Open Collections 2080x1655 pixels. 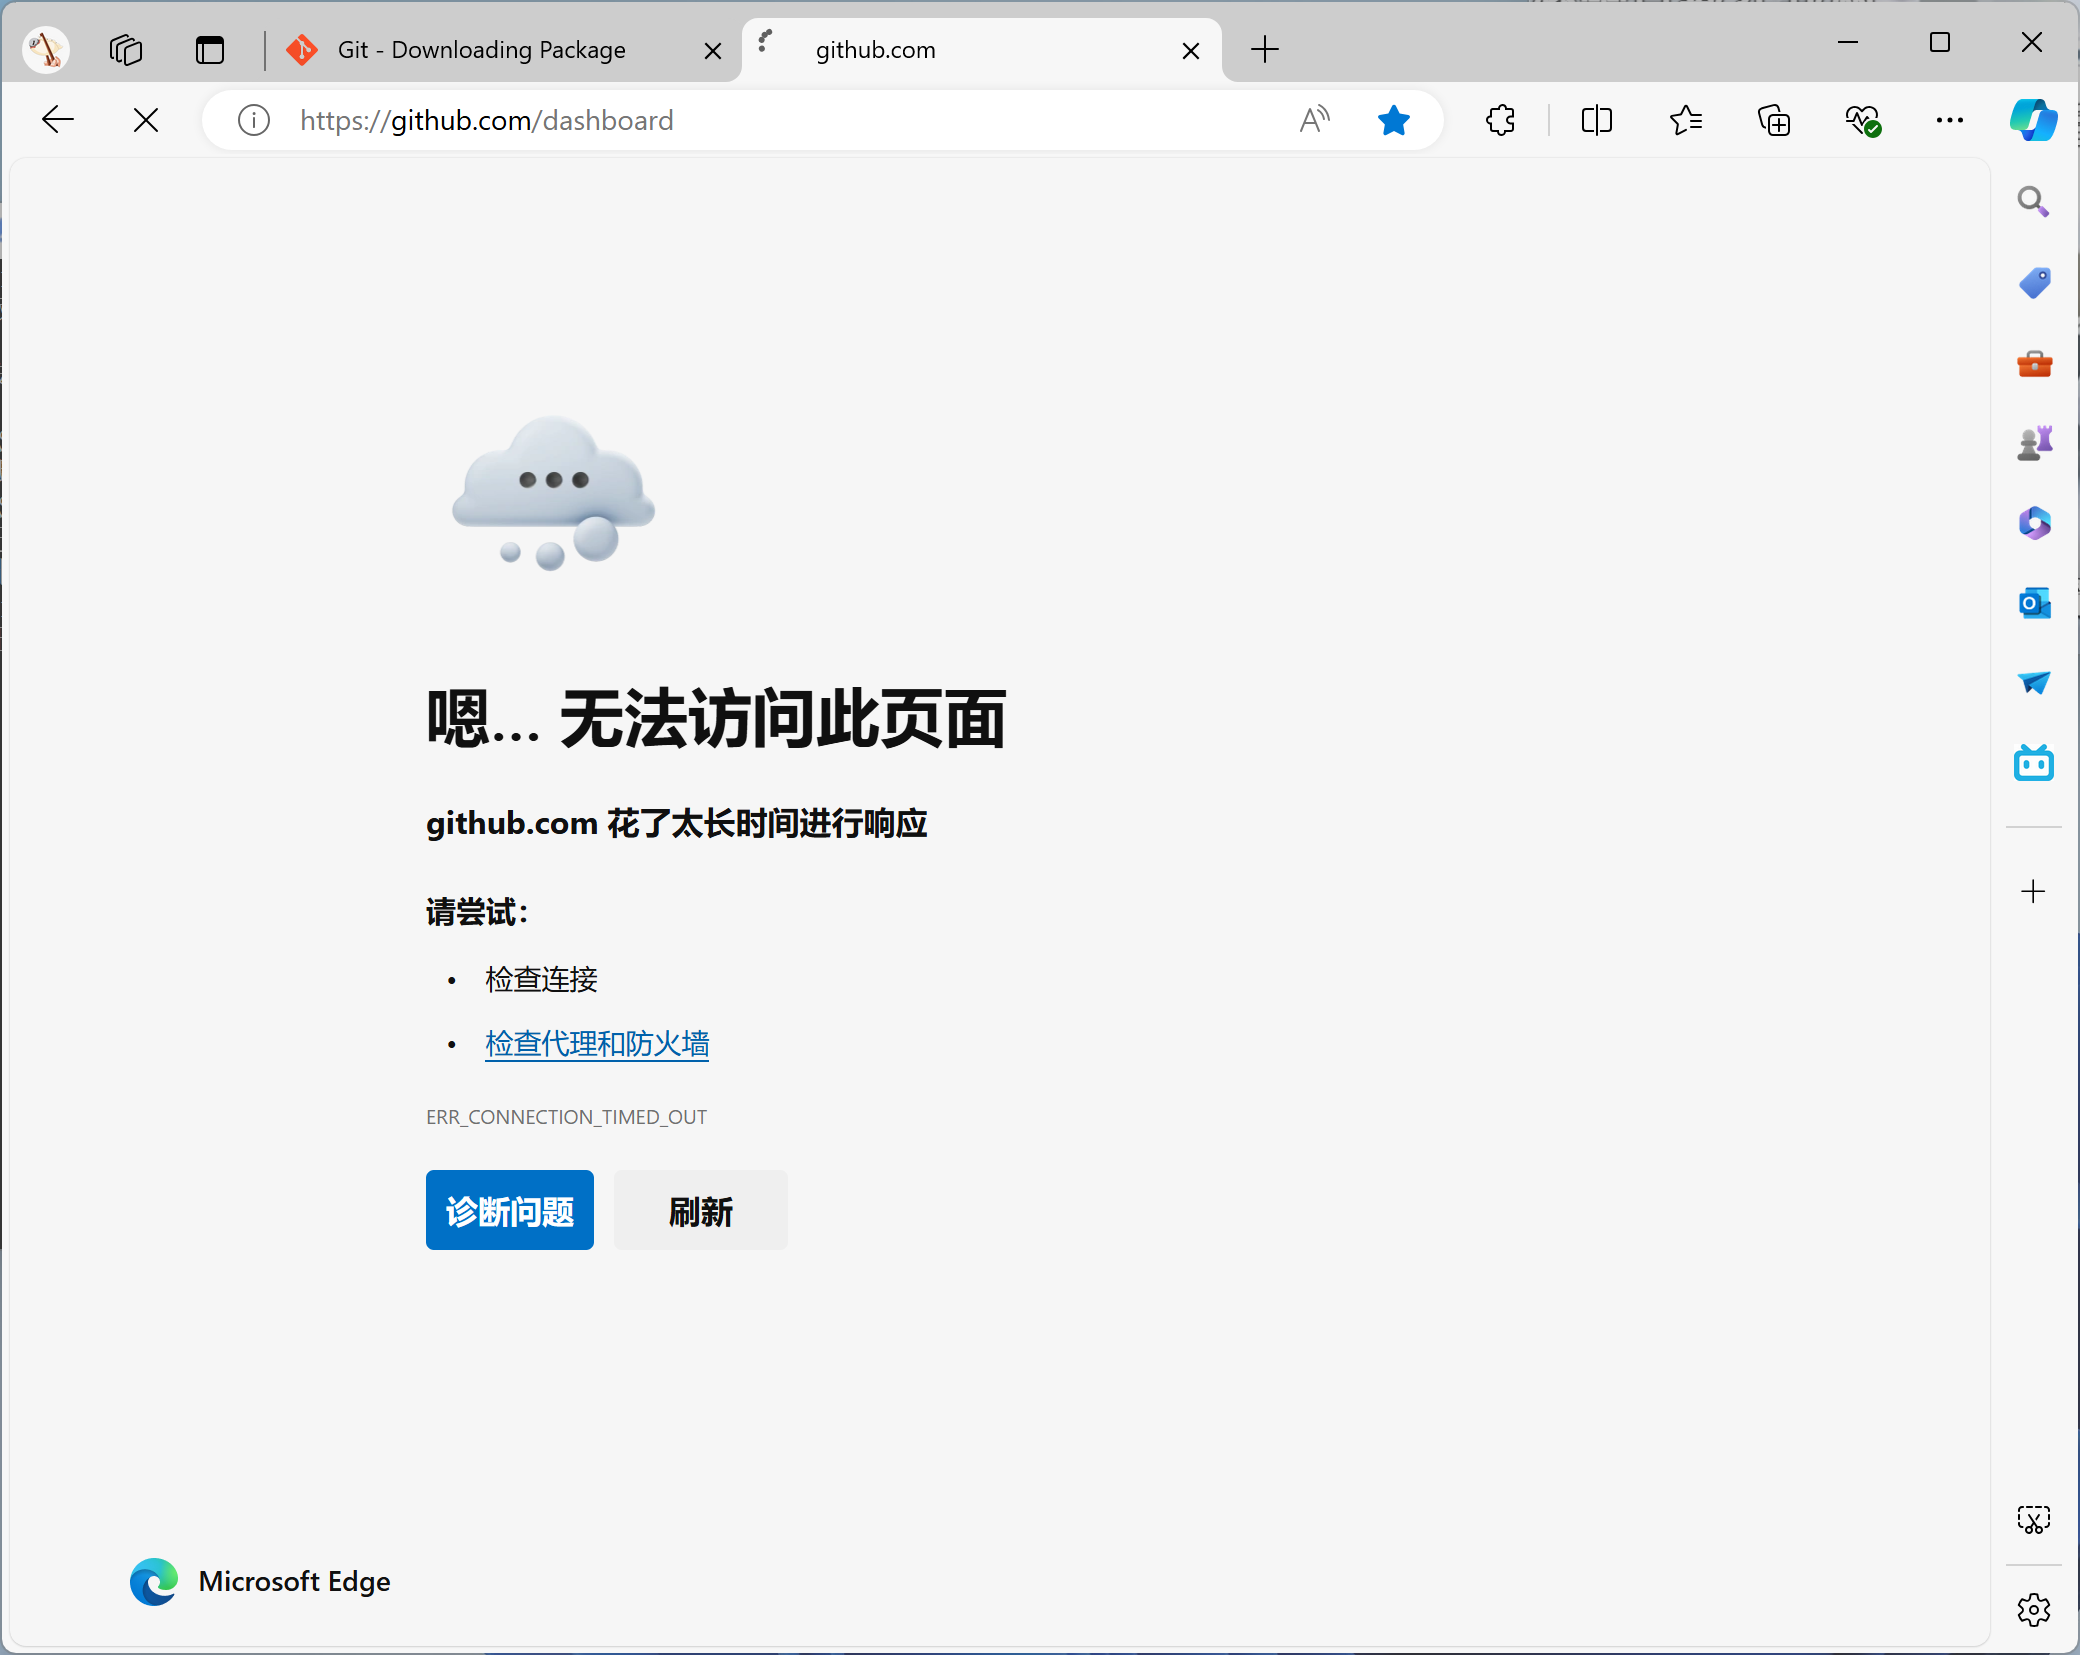tap(1774, 120)
